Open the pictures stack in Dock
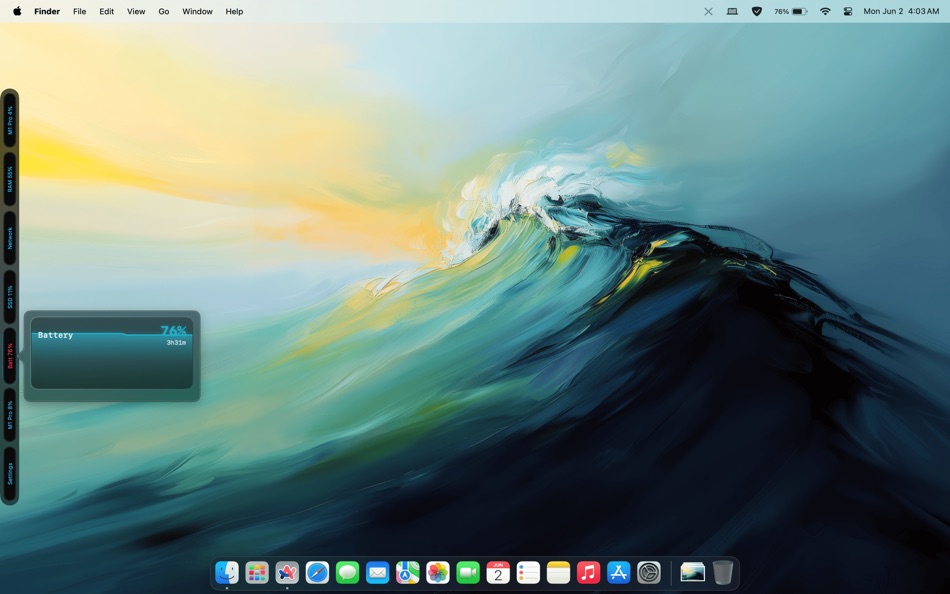The height and width of the screenshot is (594, 950). 693,572
